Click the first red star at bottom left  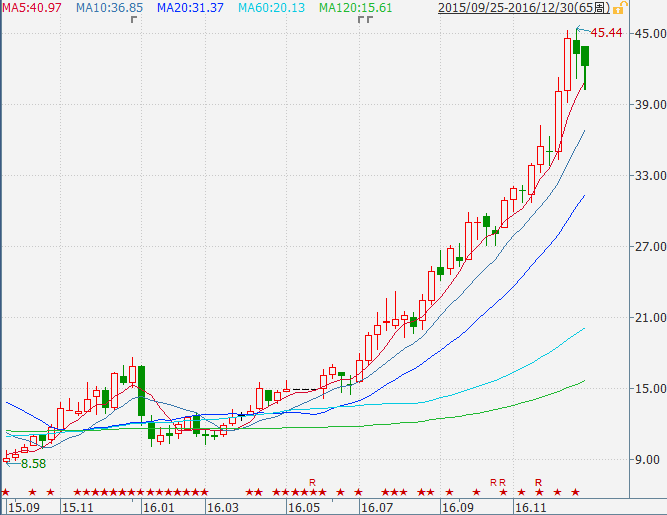6,492
